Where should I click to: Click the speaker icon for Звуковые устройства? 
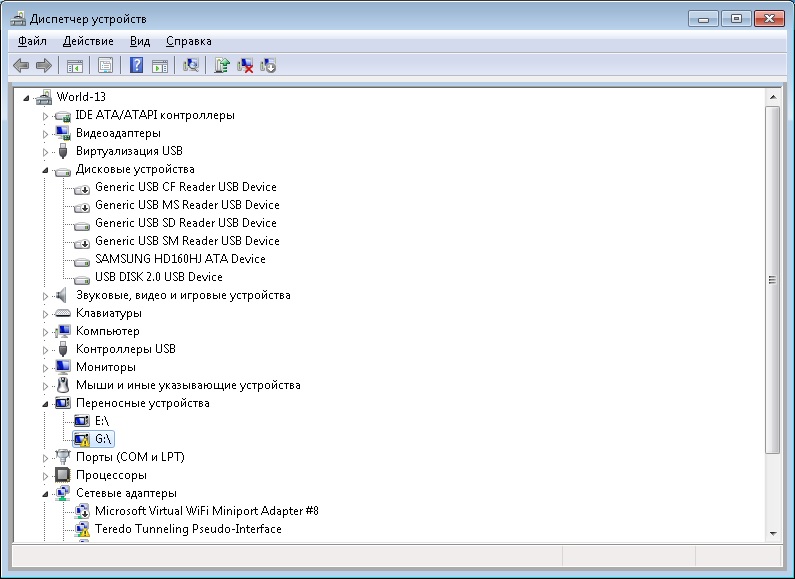[x=61, y=295]
